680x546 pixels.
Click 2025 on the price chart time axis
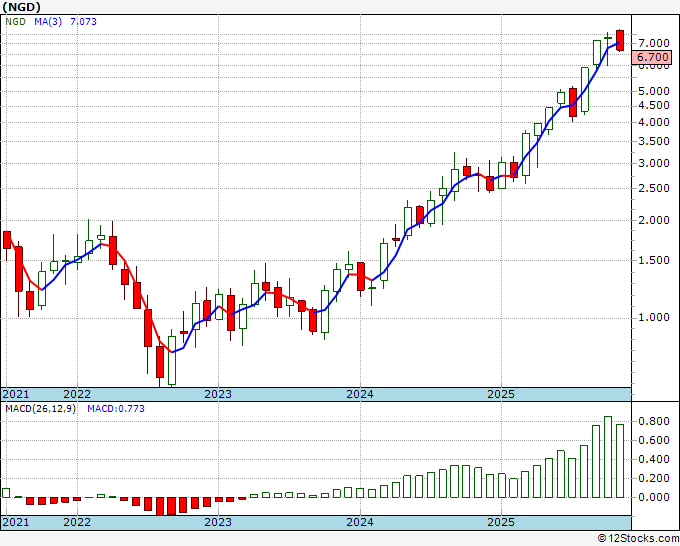[x=501, y=394]
